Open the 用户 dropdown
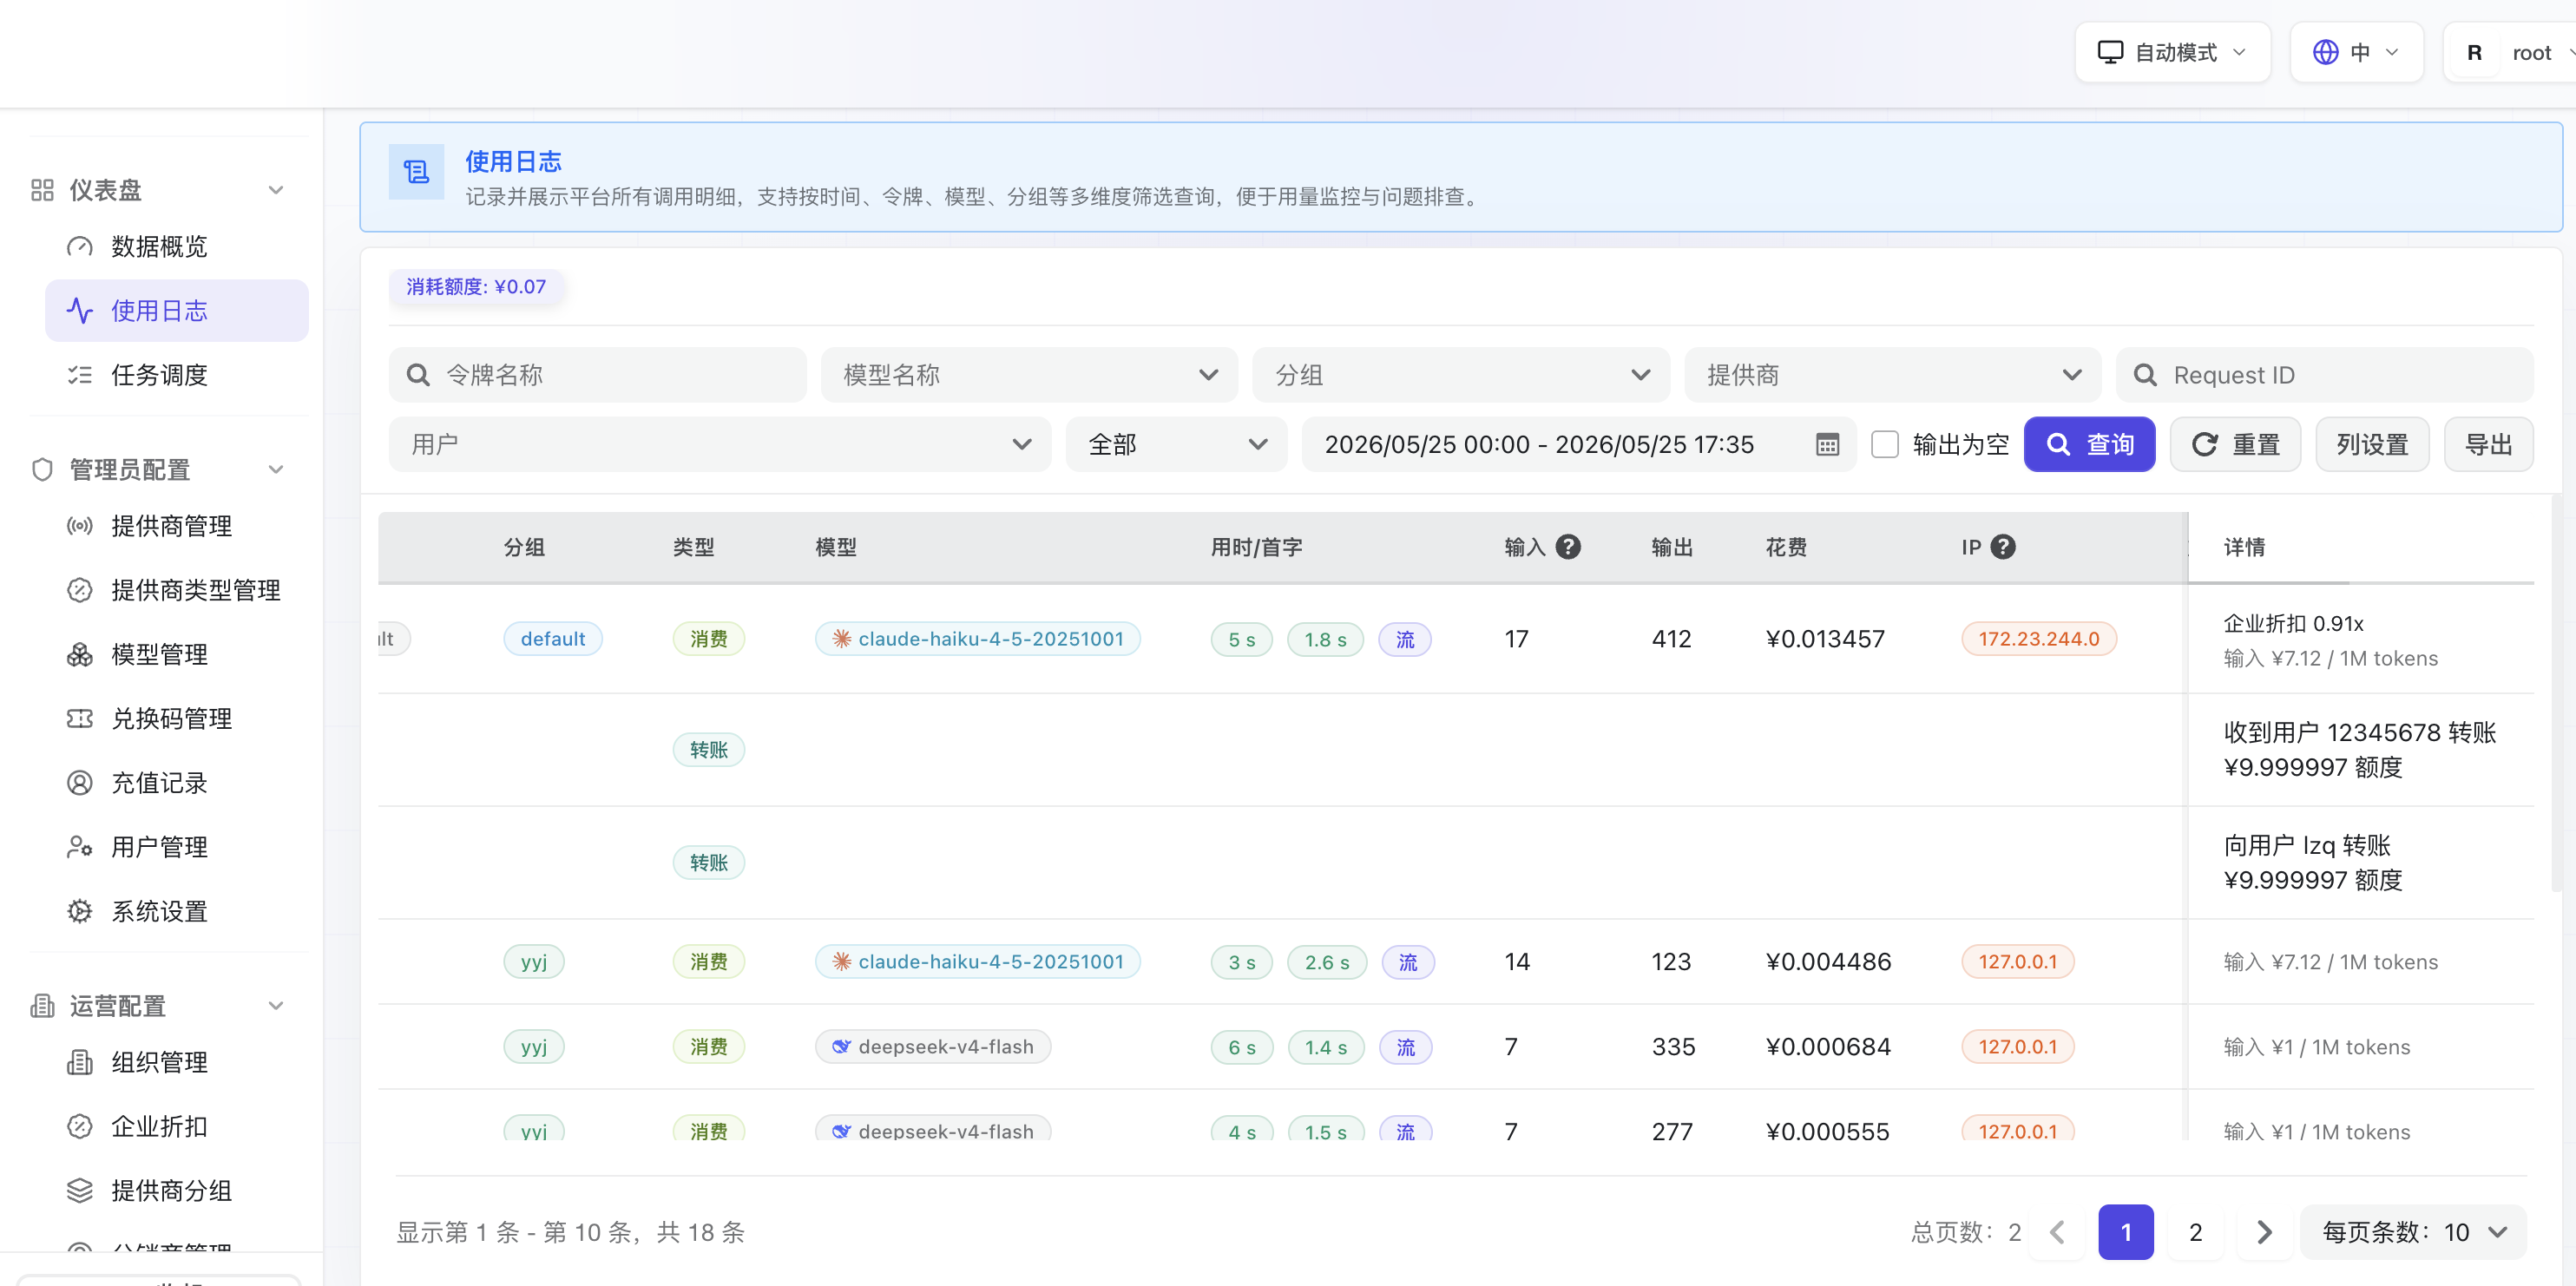Screen dimensions: 2576x1286 click(720, 444)
